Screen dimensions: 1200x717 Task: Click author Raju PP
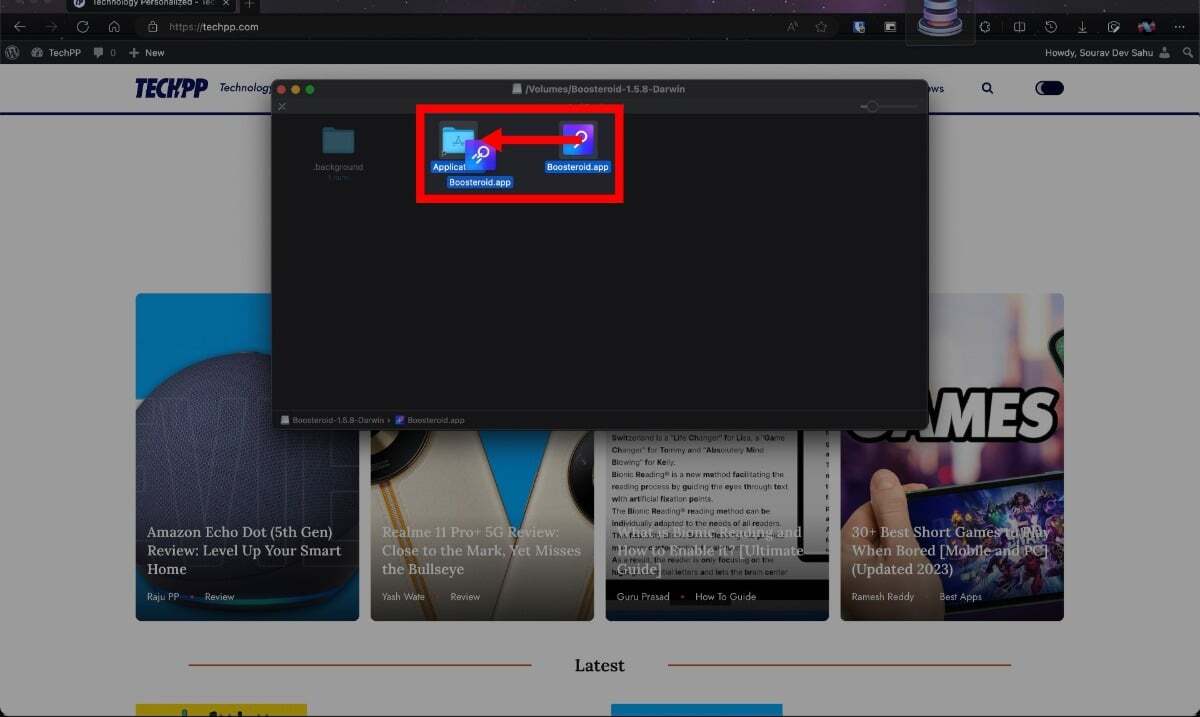tap(164, 597)
